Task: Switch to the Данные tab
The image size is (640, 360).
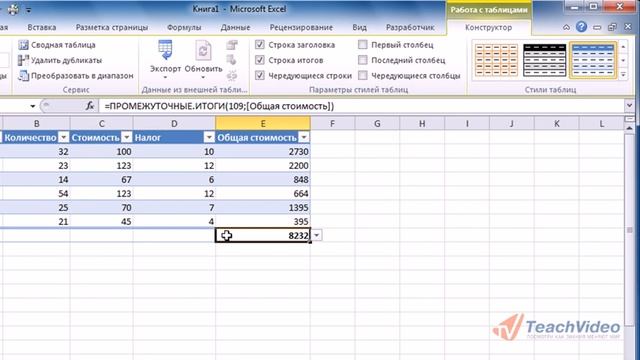Action: (236, 27)
